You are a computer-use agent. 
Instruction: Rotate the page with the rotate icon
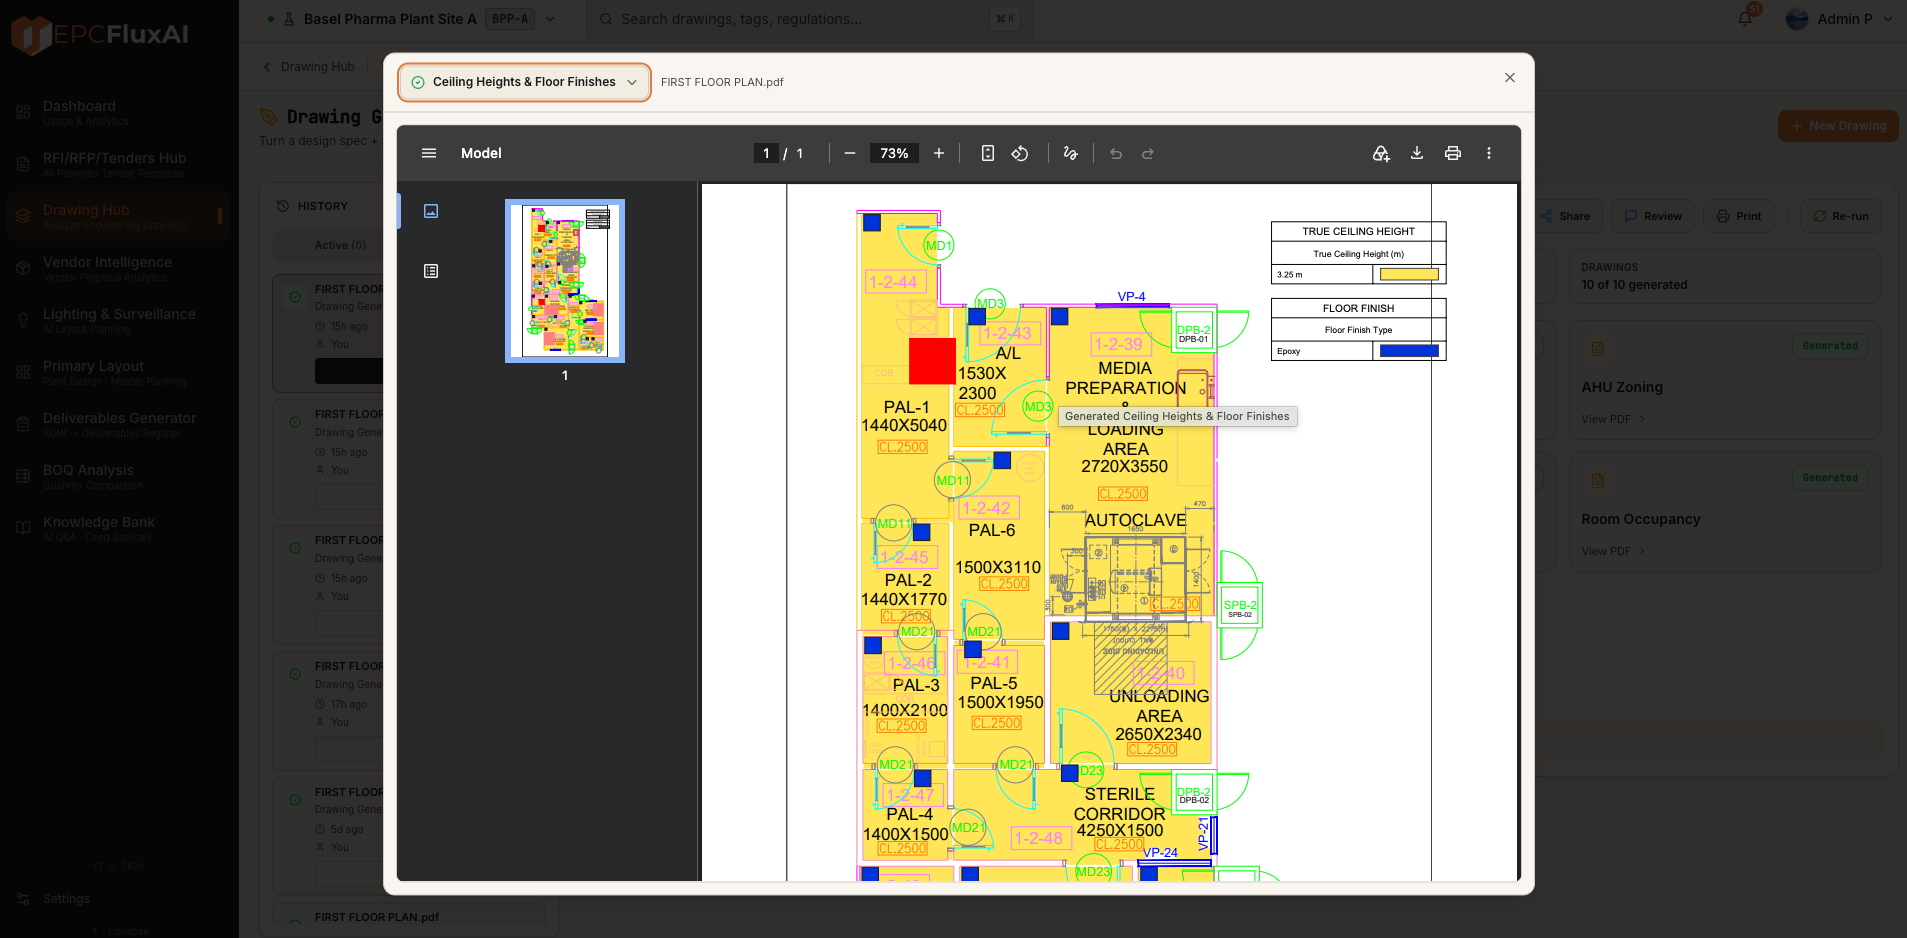point(1020,153)
